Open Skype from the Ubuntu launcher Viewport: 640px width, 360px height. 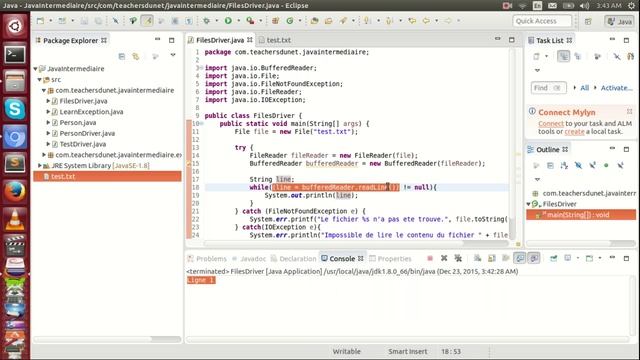15,109
